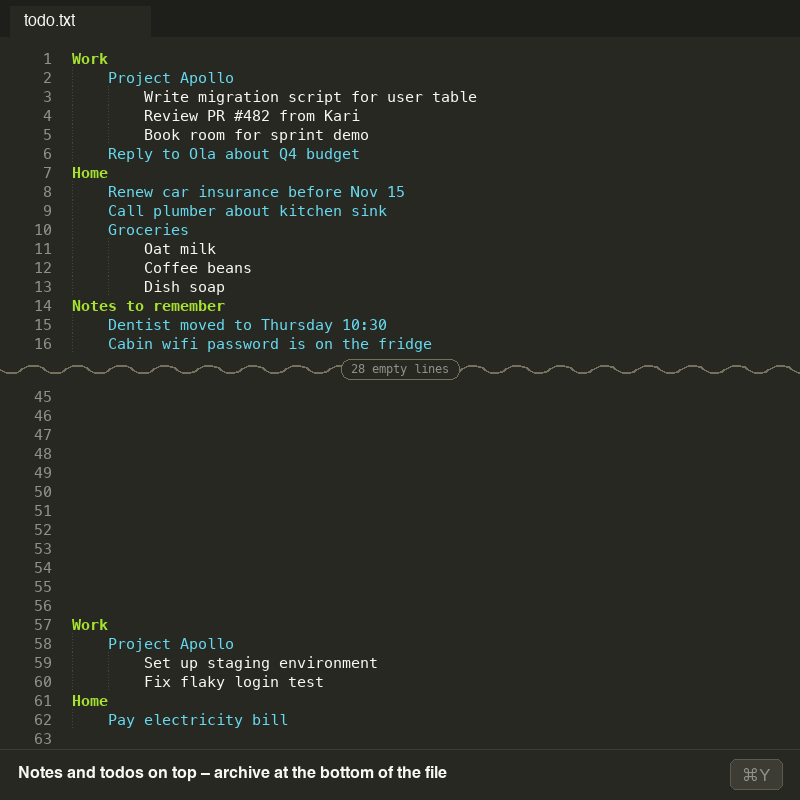Select 'Project Apollo' on line 2

pos(171,78)
